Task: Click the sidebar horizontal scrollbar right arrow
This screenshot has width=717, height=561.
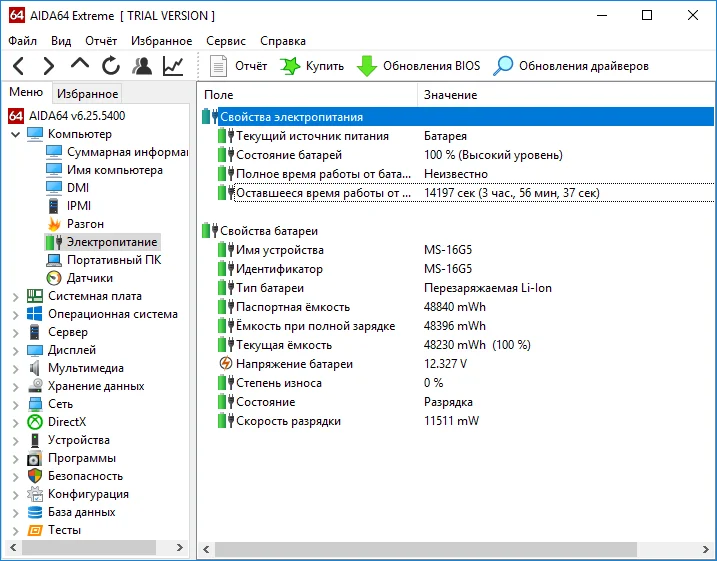Action: [180, 547]
